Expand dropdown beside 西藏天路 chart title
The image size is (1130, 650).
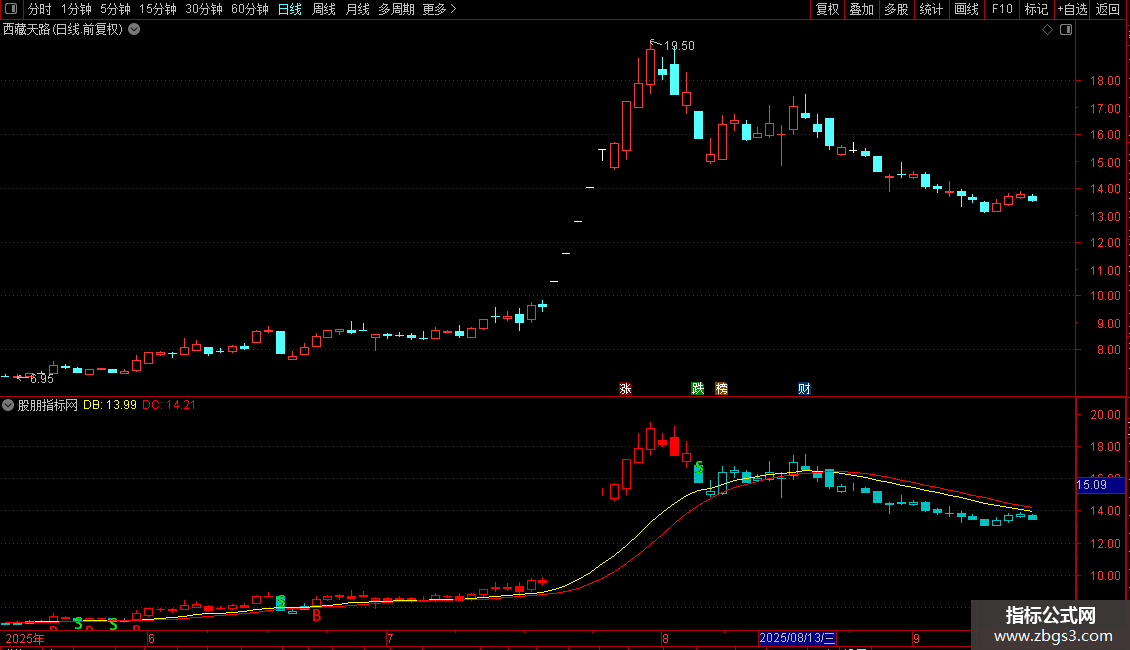[134, 30]
